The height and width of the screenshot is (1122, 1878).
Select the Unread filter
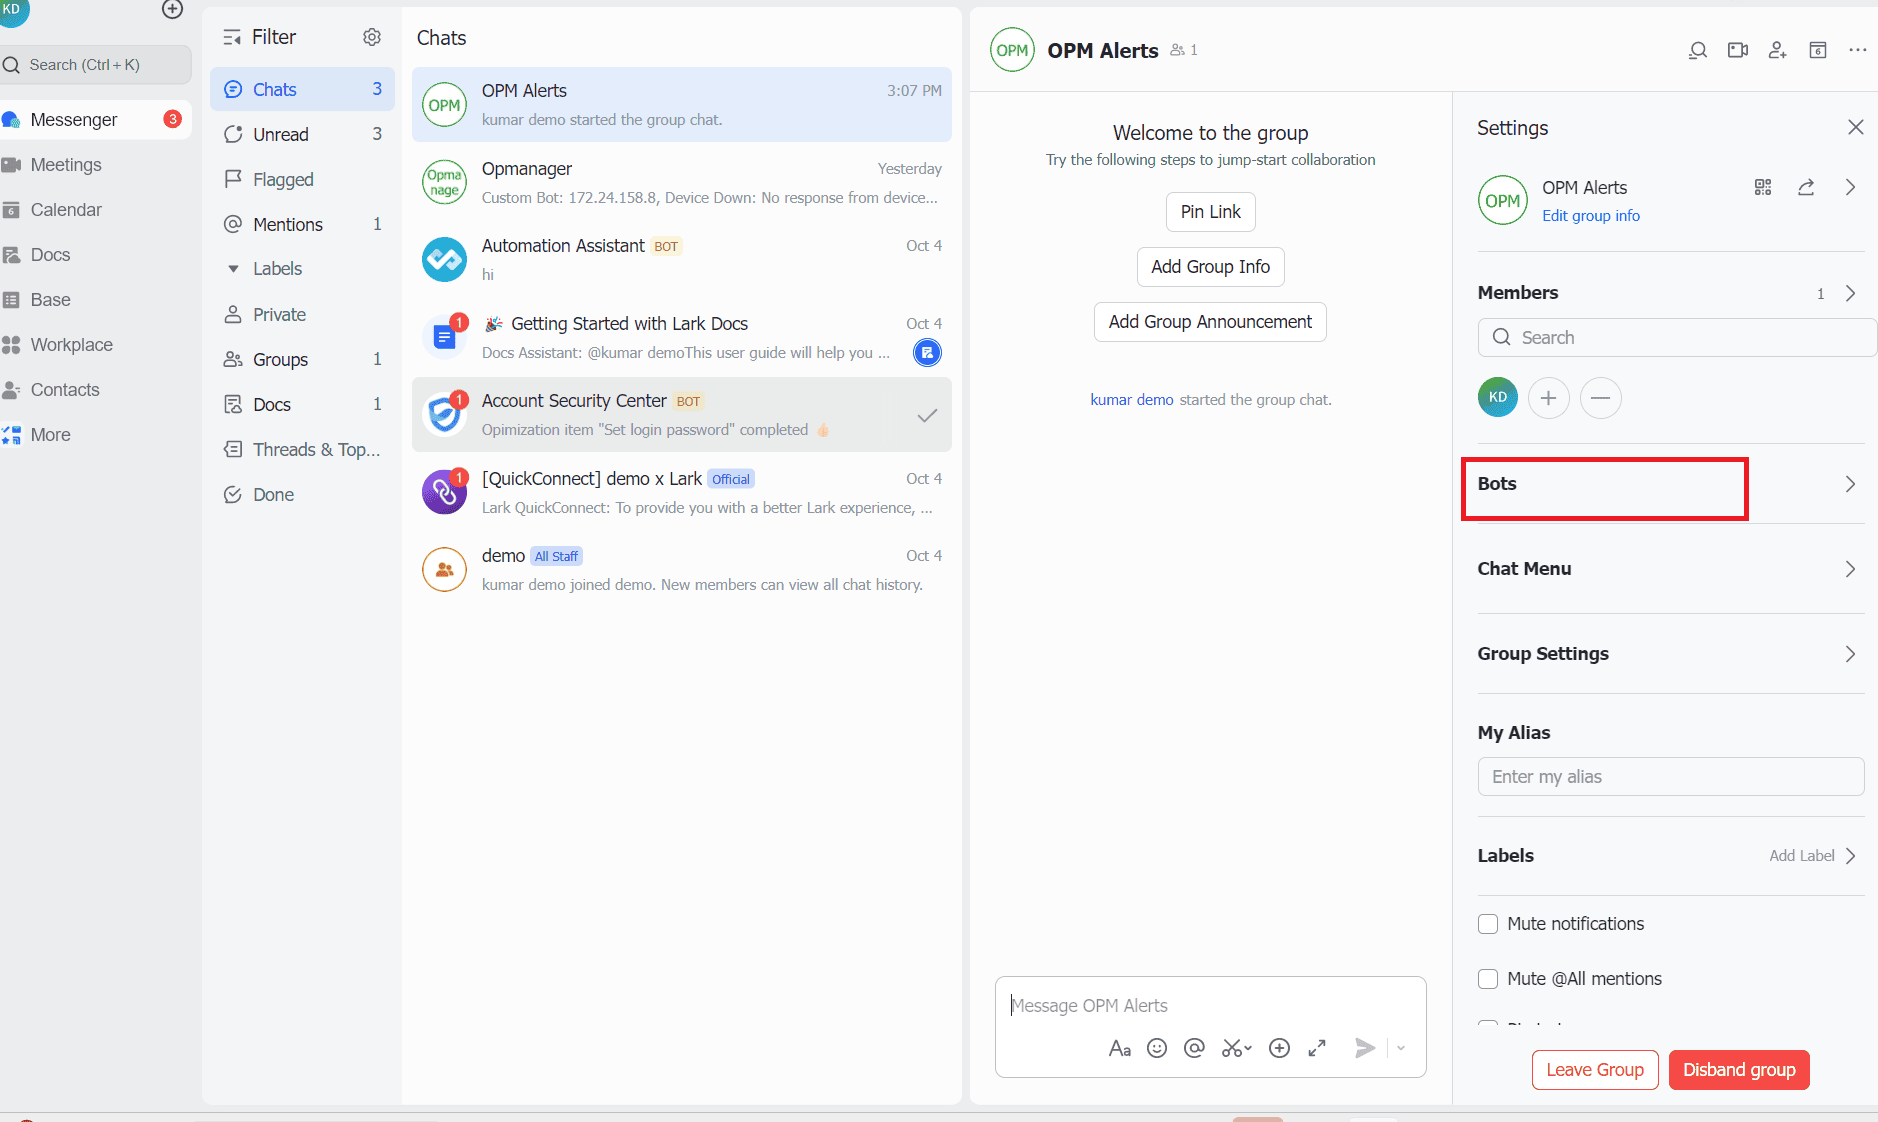[x=302, y=134]
